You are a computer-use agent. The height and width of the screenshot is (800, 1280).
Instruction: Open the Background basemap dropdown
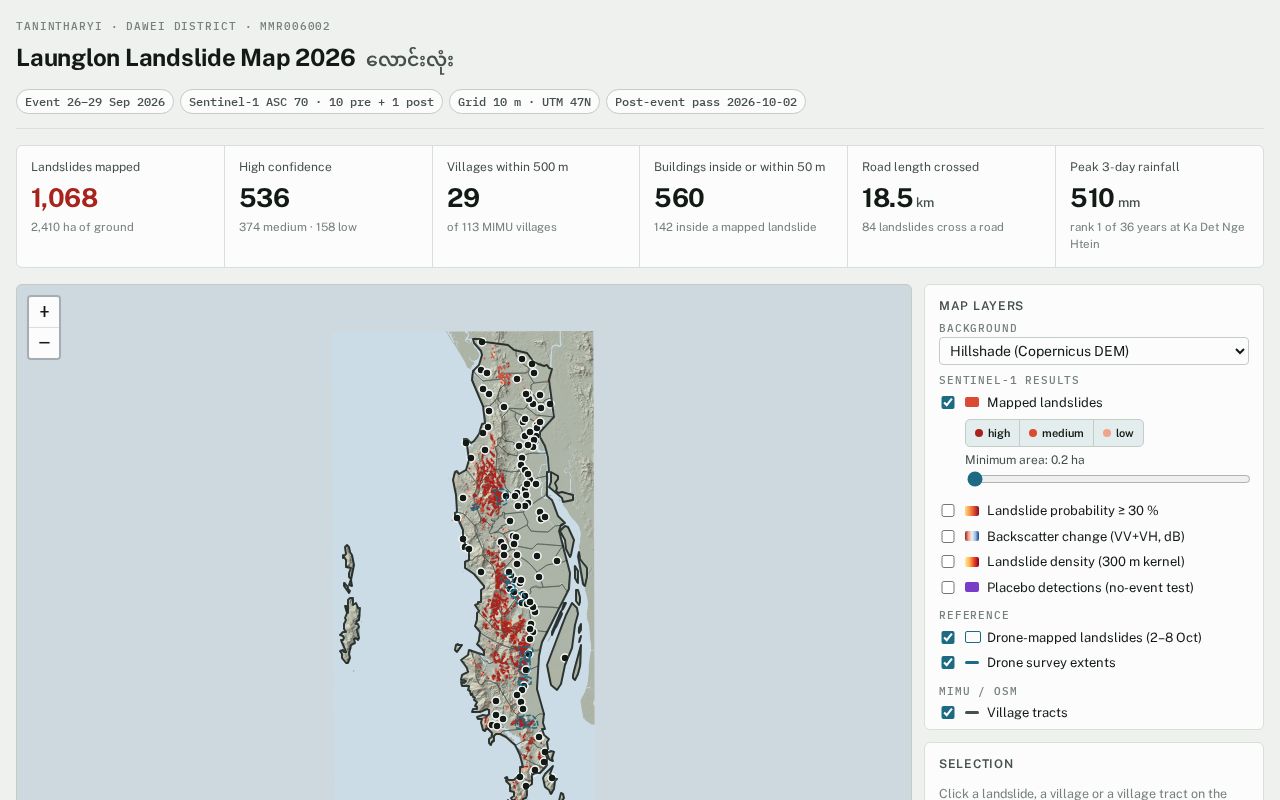tap(1094, 351)
